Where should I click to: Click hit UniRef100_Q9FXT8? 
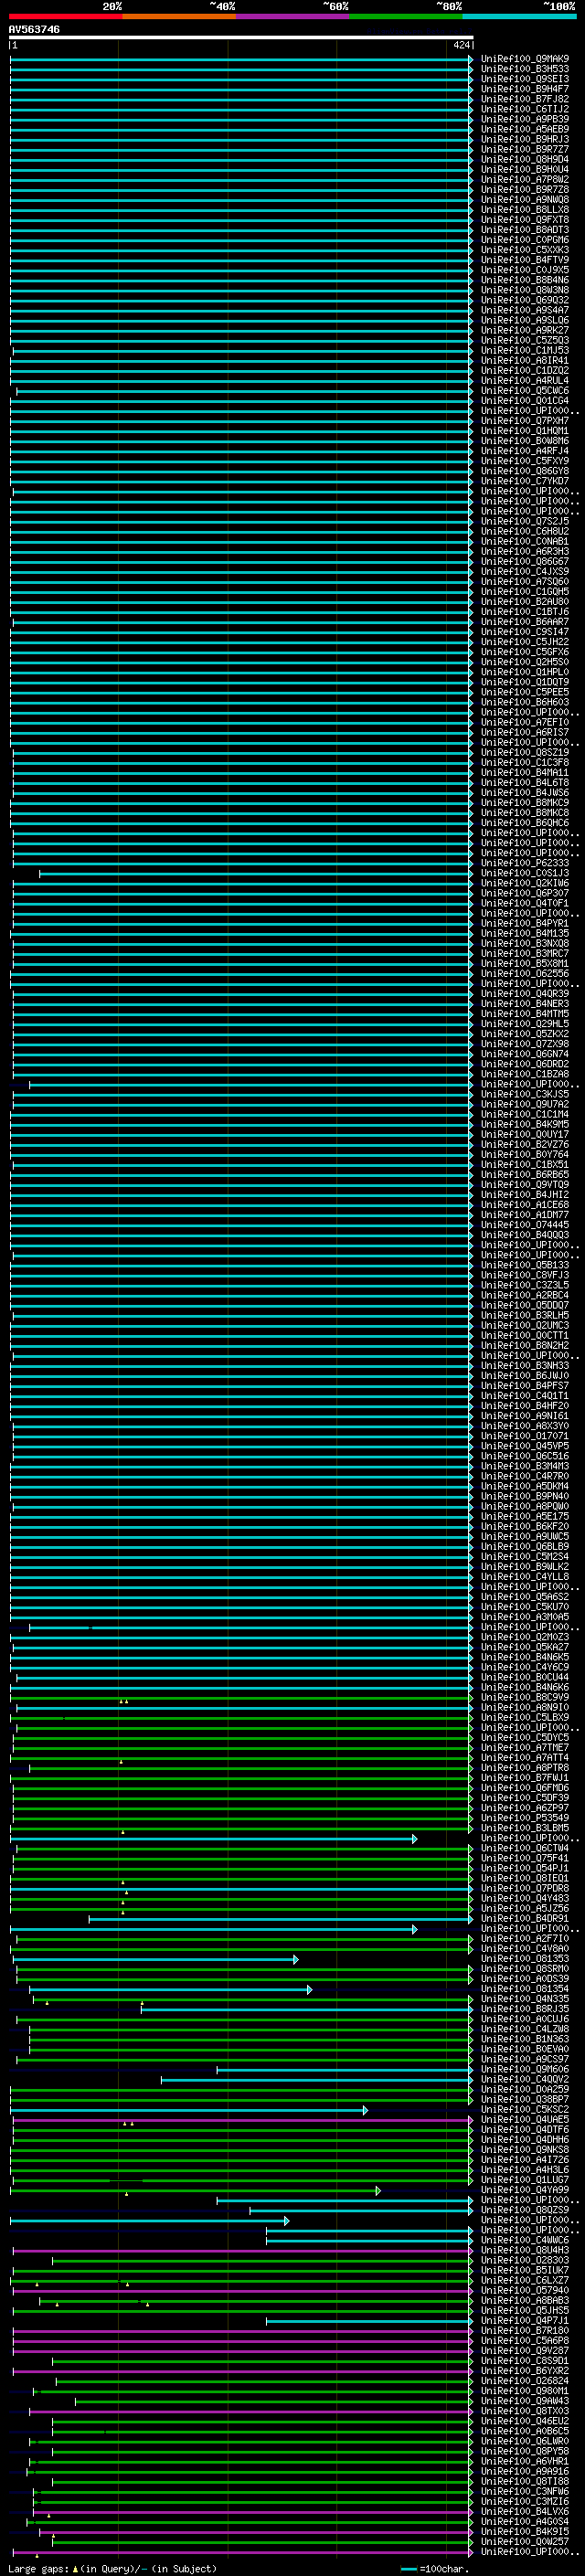click(x=524, y=219)
